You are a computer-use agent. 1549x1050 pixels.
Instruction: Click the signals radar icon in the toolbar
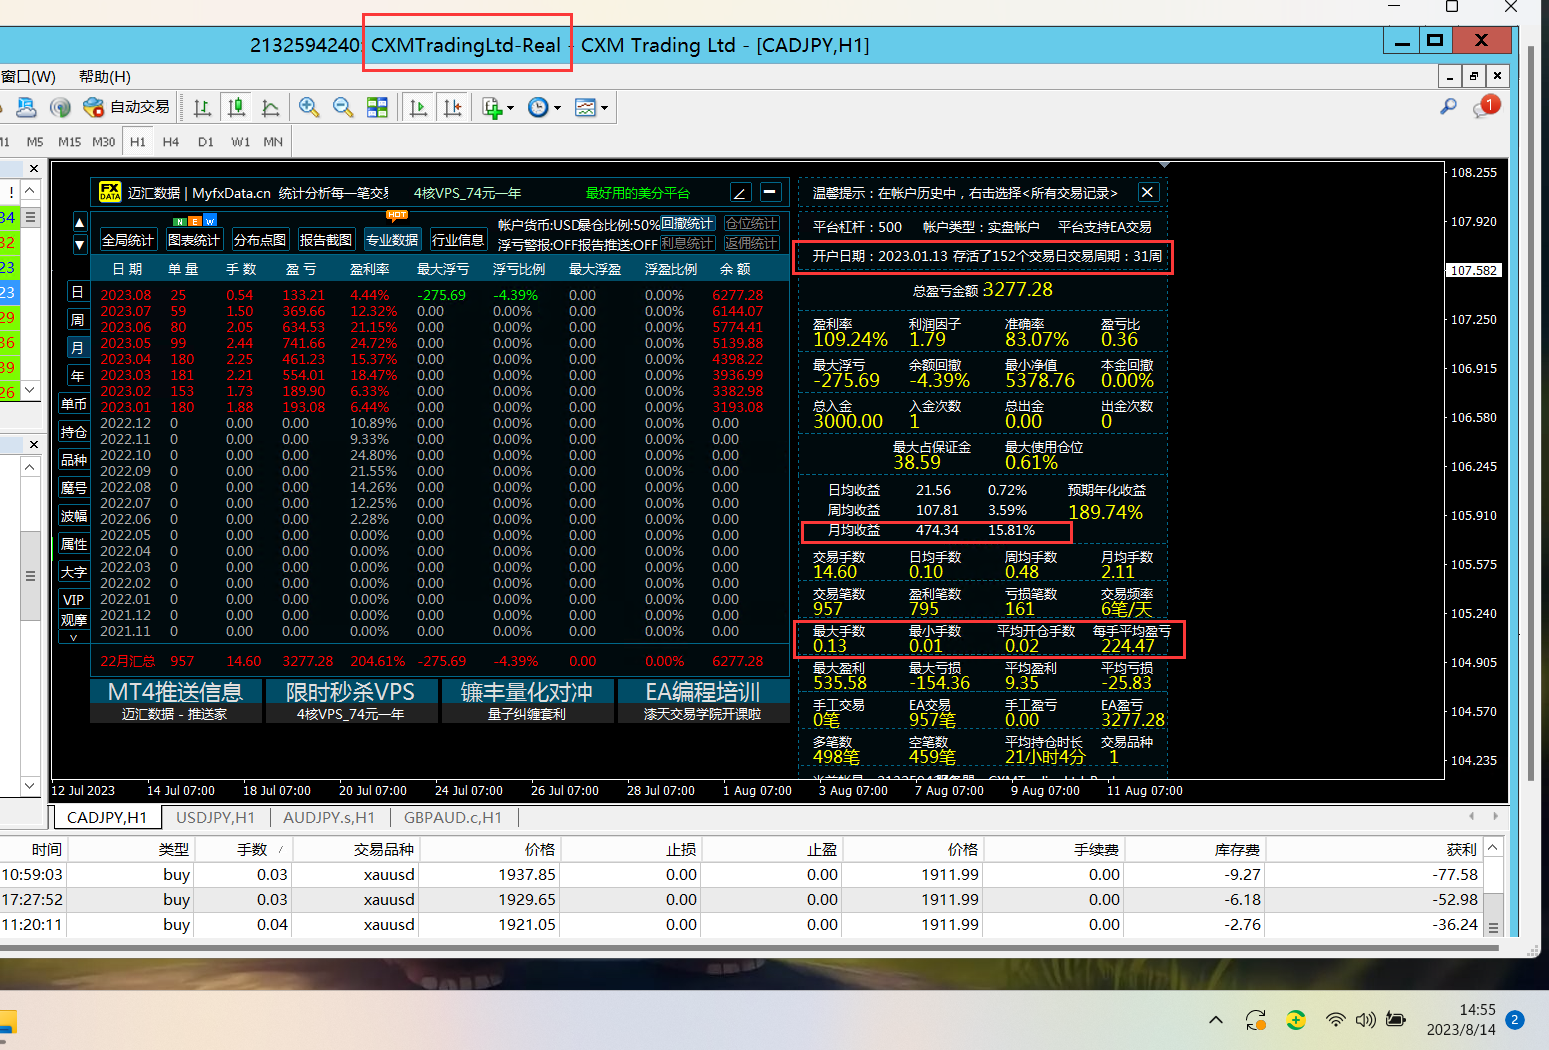tap(60, 107)
